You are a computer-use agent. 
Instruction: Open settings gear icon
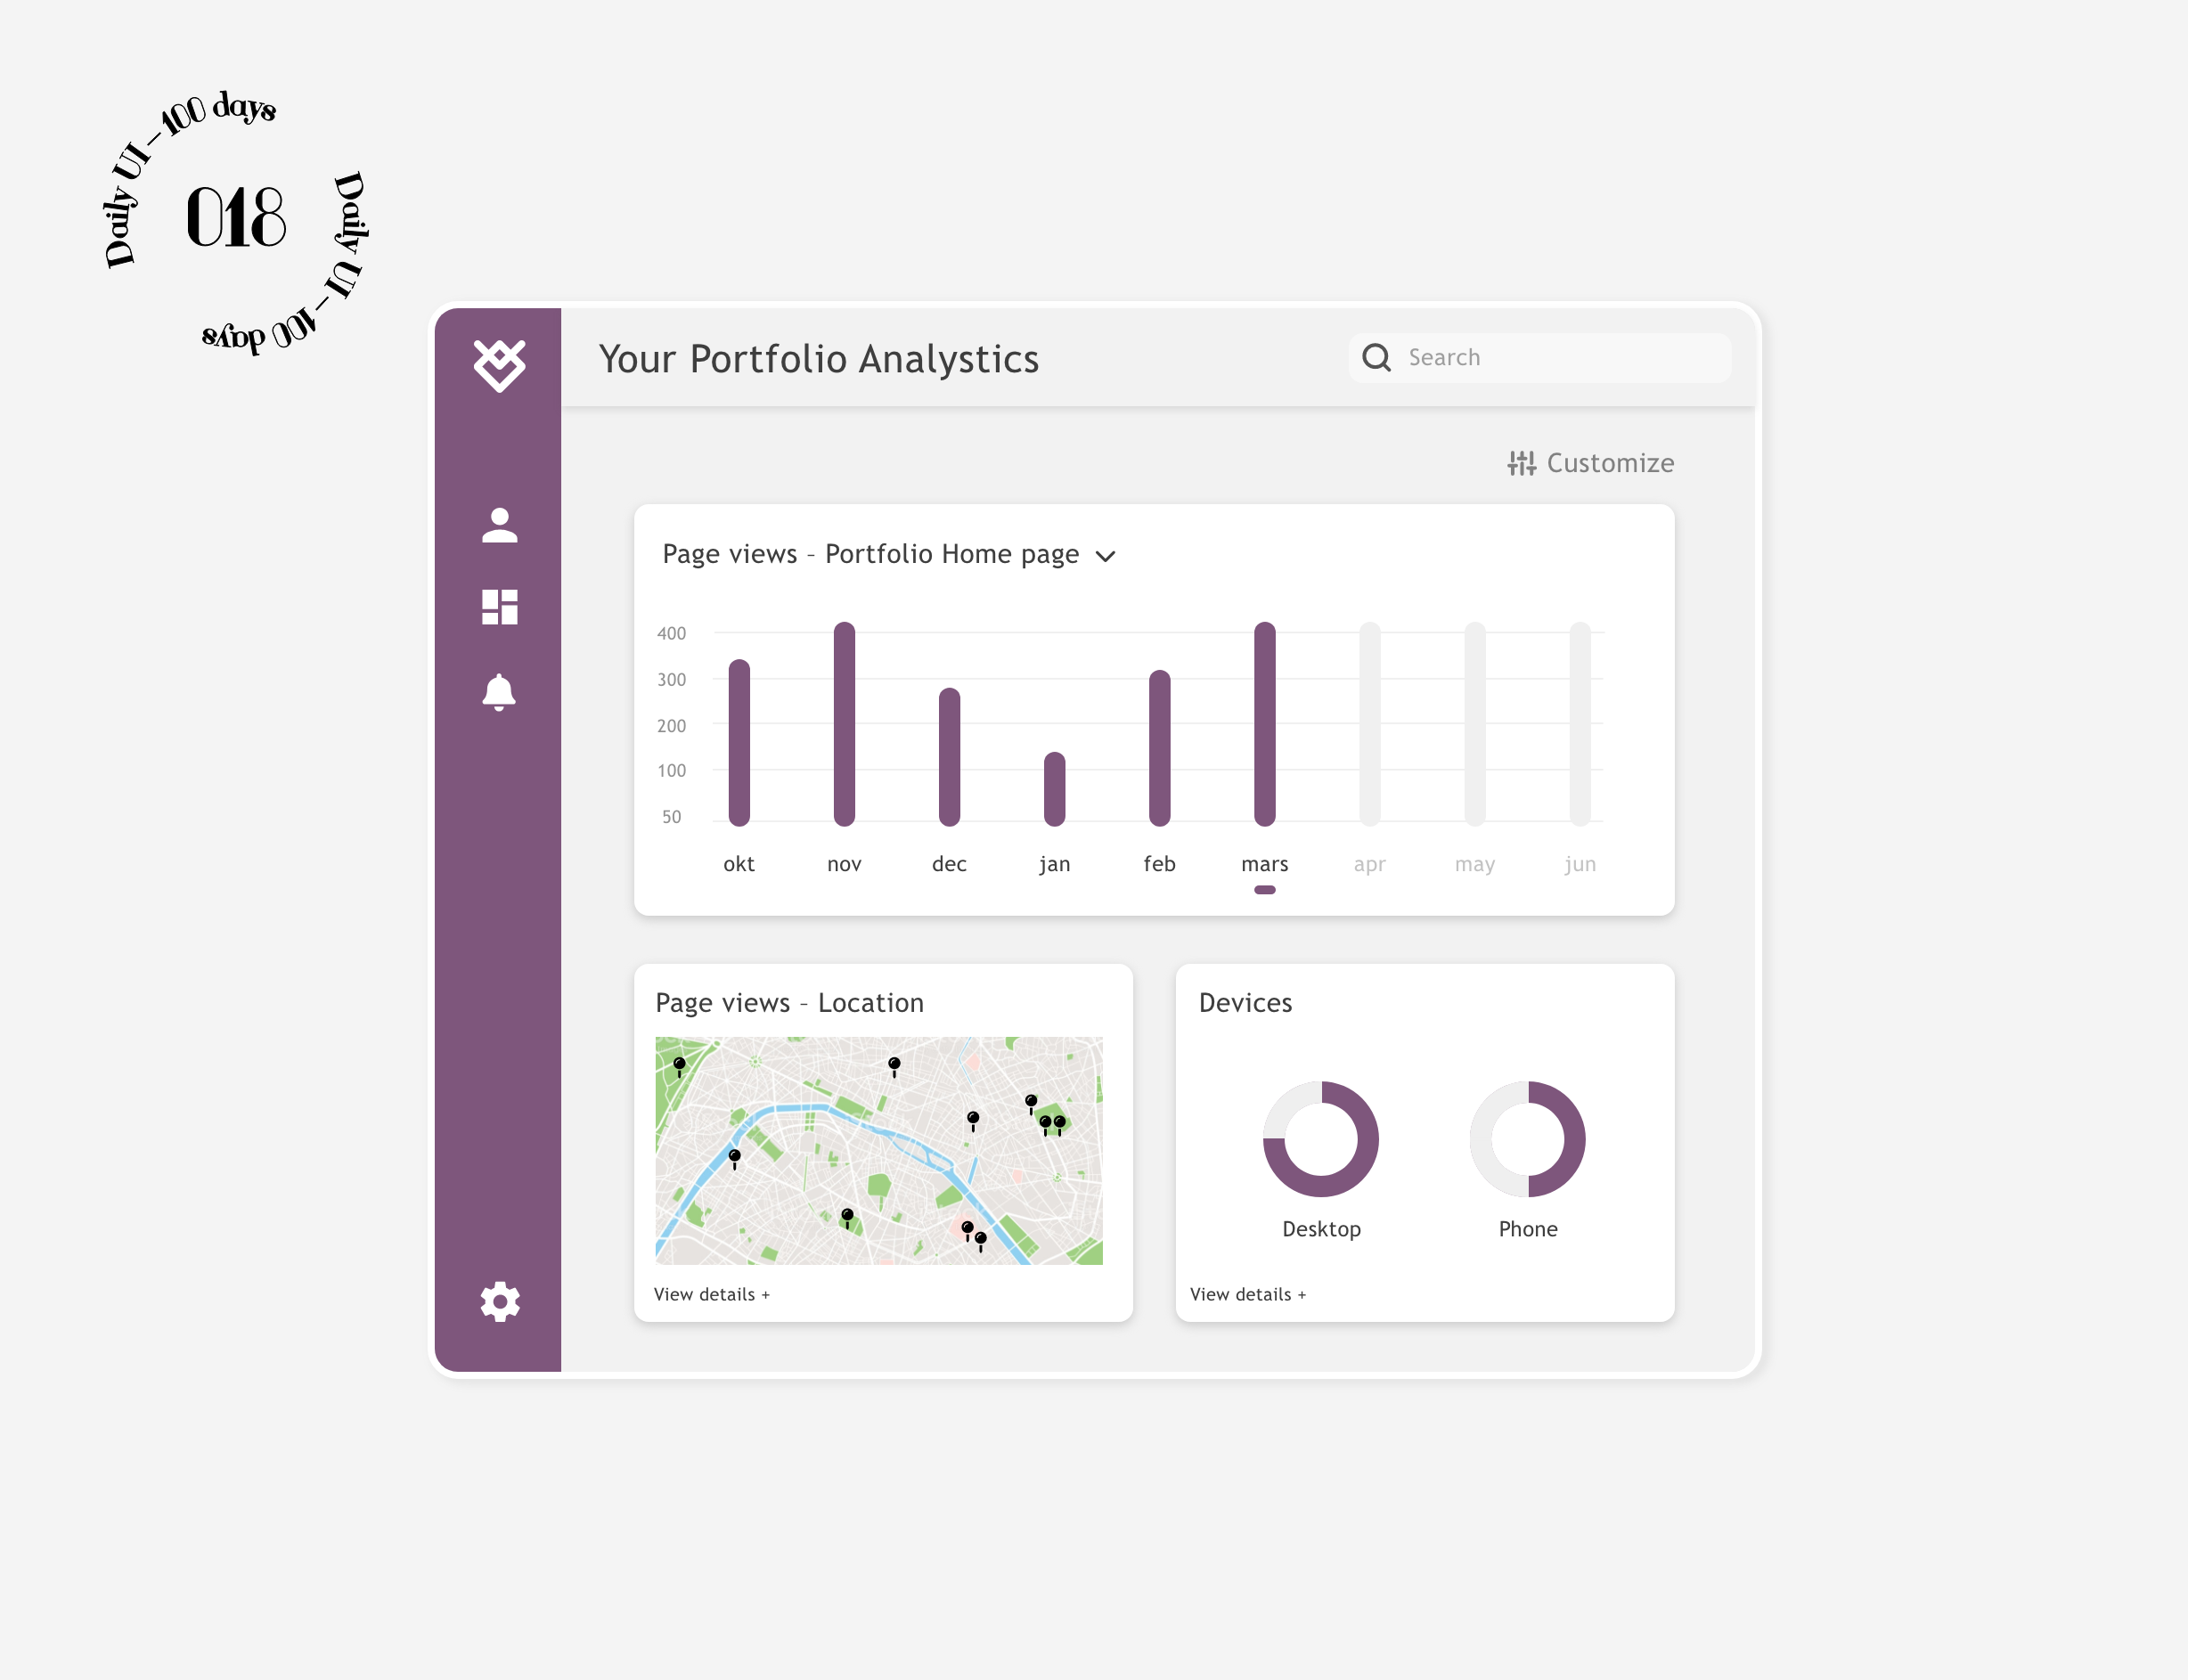pos(499,1302)
